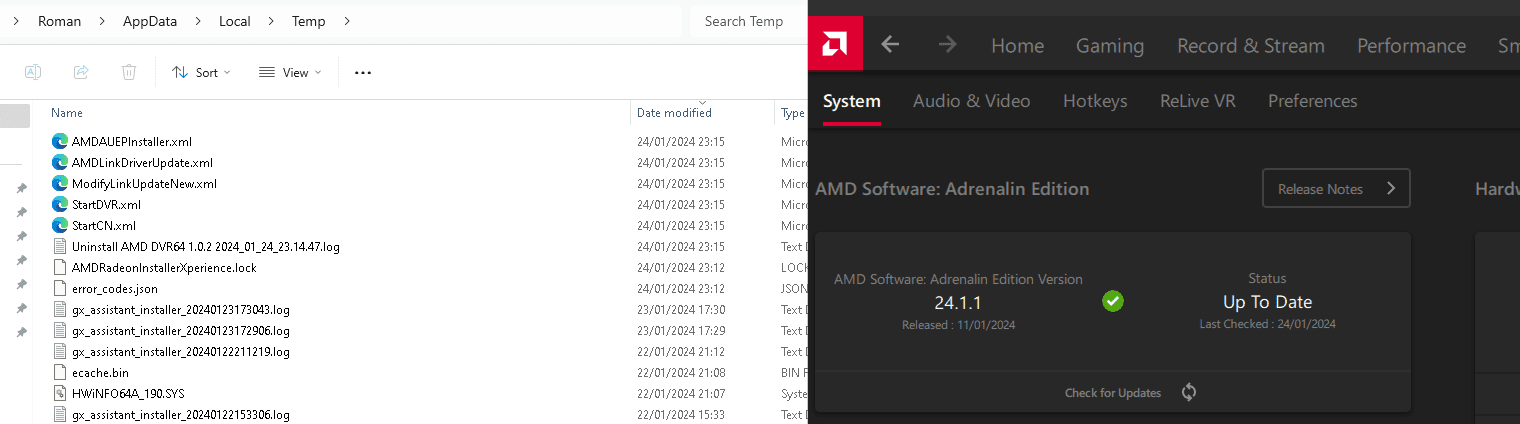Click the file icon of ecache.bin
The image size is (1520, 424).
59,372
